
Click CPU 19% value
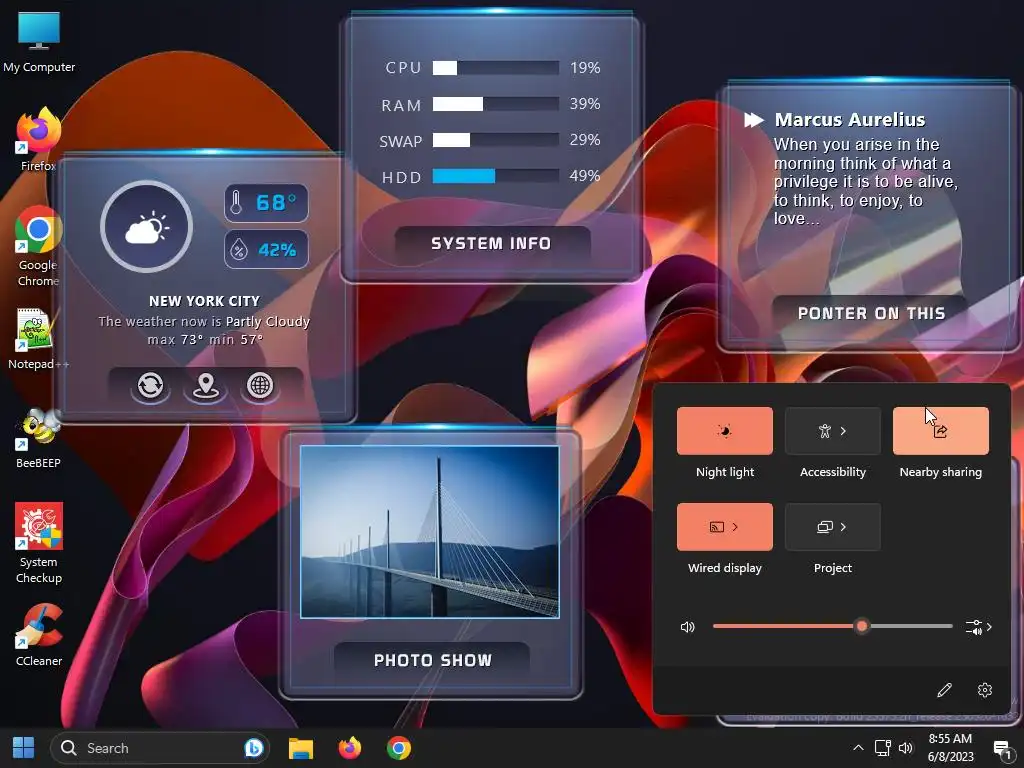pyautogui.click(x=585, y=68)
